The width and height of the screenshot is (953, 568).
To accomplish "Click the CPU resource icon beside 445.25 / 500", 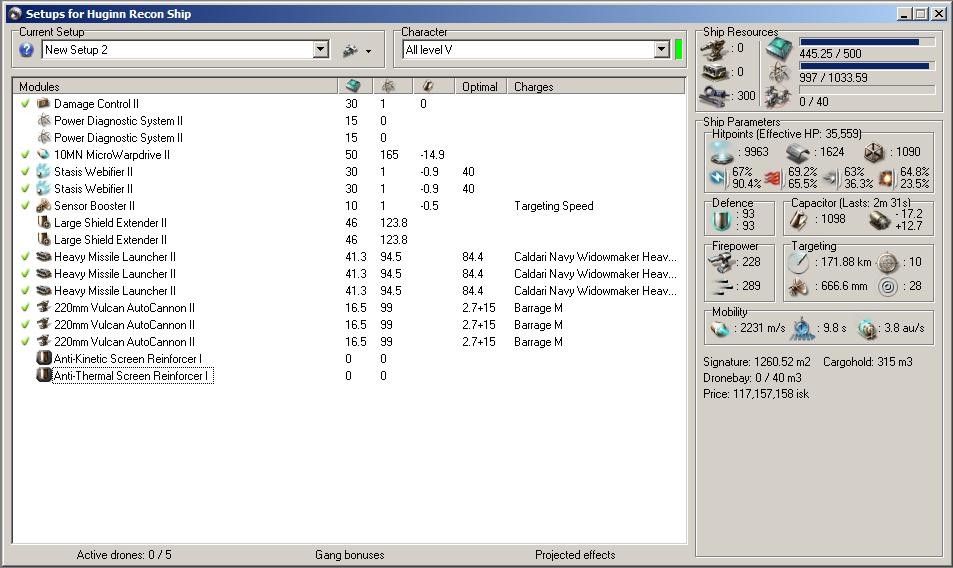I will 779,49.
